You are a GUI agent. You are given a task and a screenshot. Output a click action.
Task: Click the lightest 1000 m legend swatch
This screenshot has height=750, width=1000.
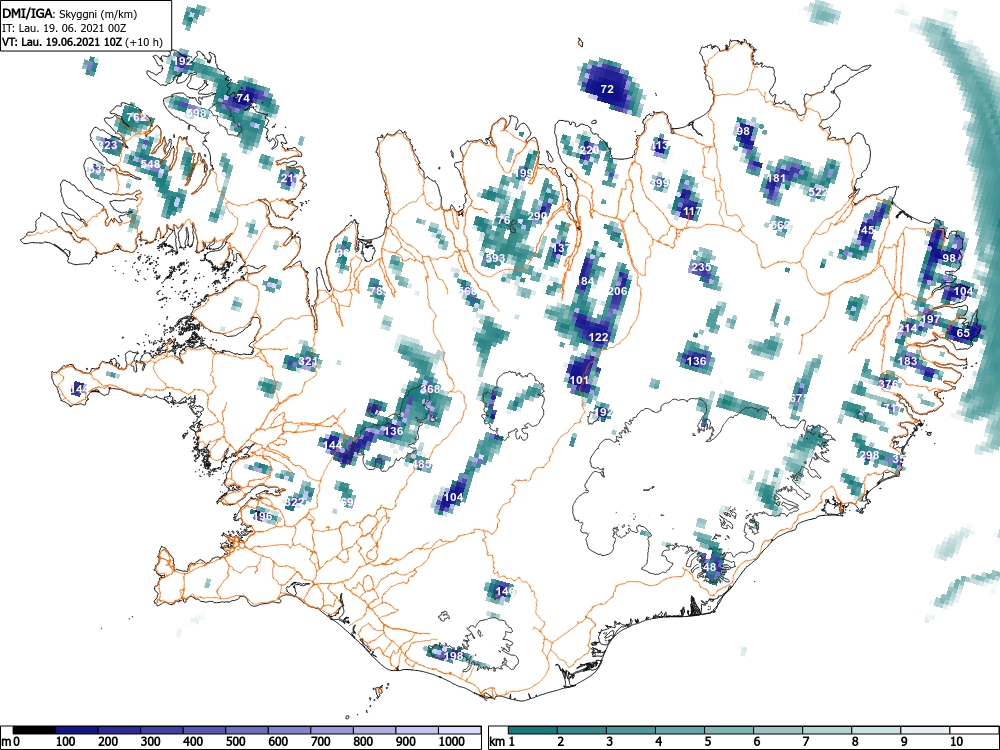coord(459,730)
